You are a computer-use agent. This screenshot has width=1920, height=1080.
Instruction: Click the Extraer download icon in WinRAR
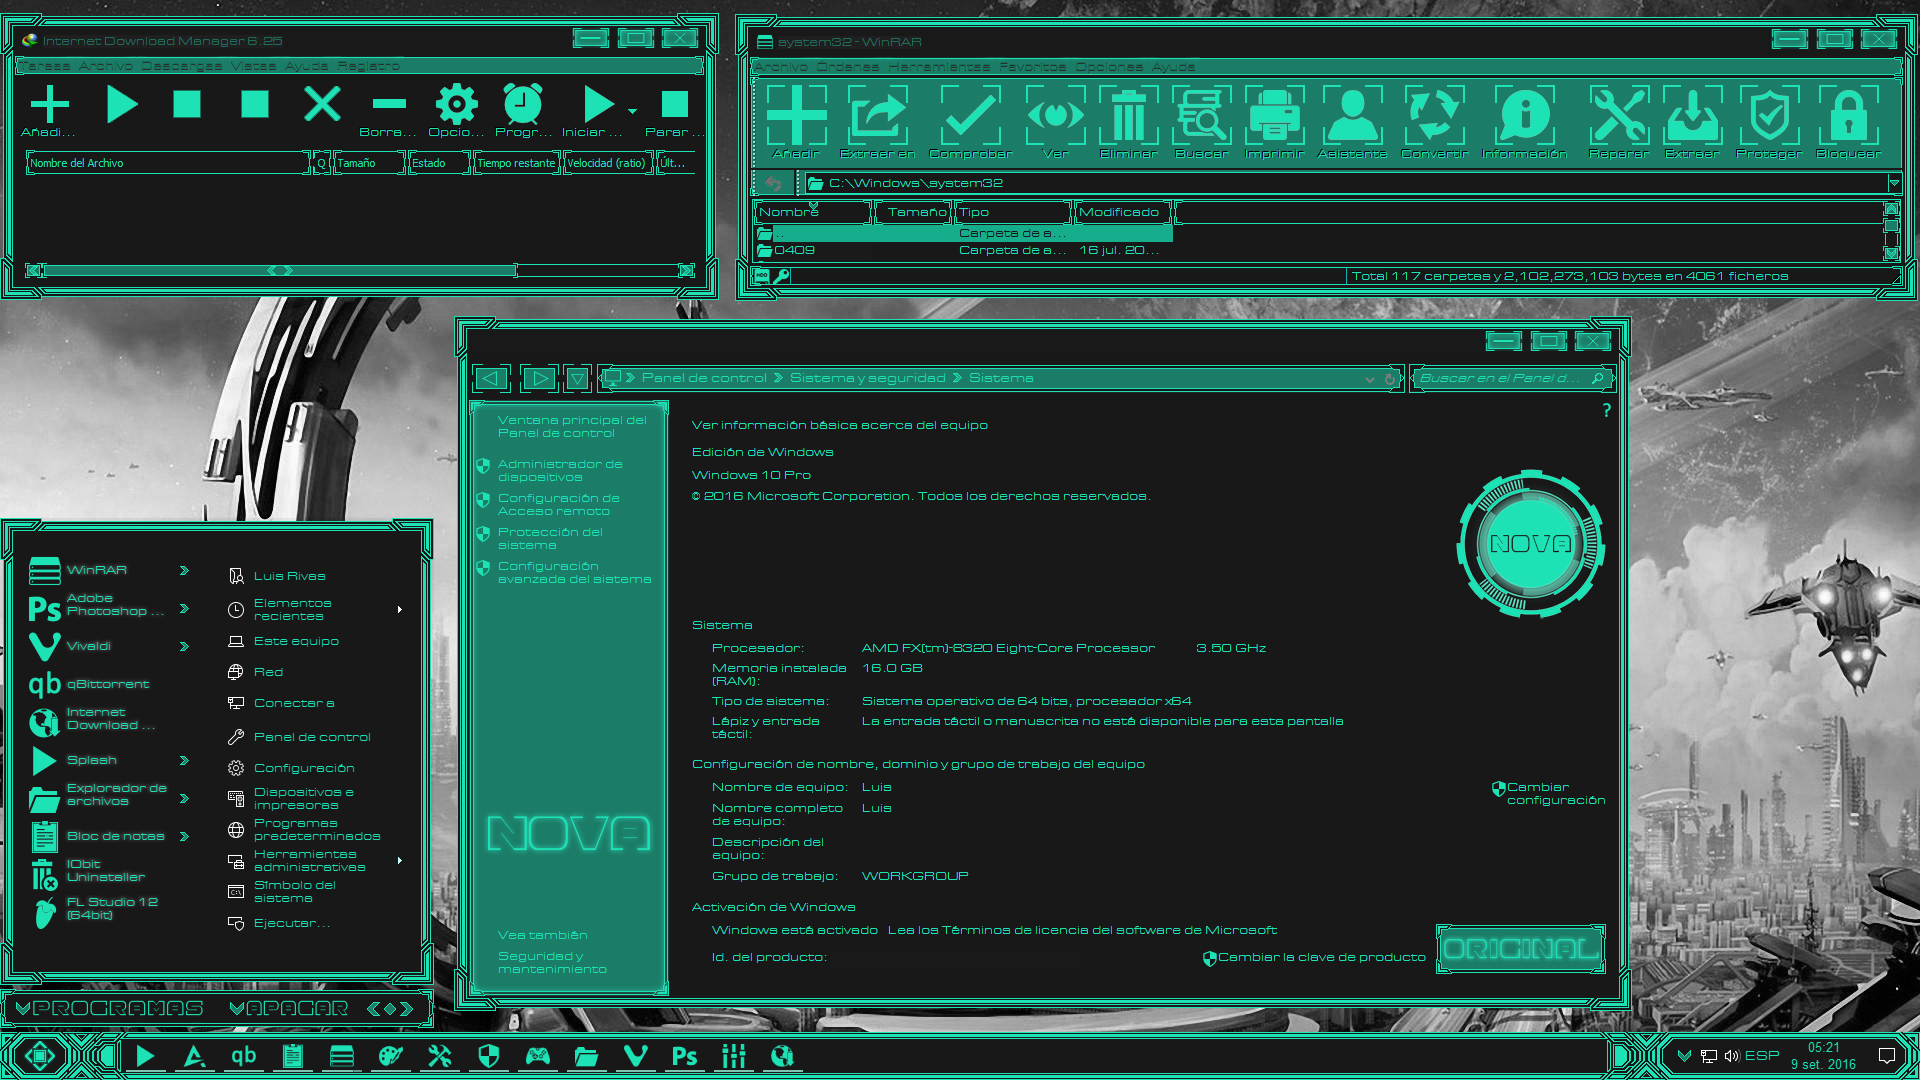pyautogui.click(x=1692, y=116)
